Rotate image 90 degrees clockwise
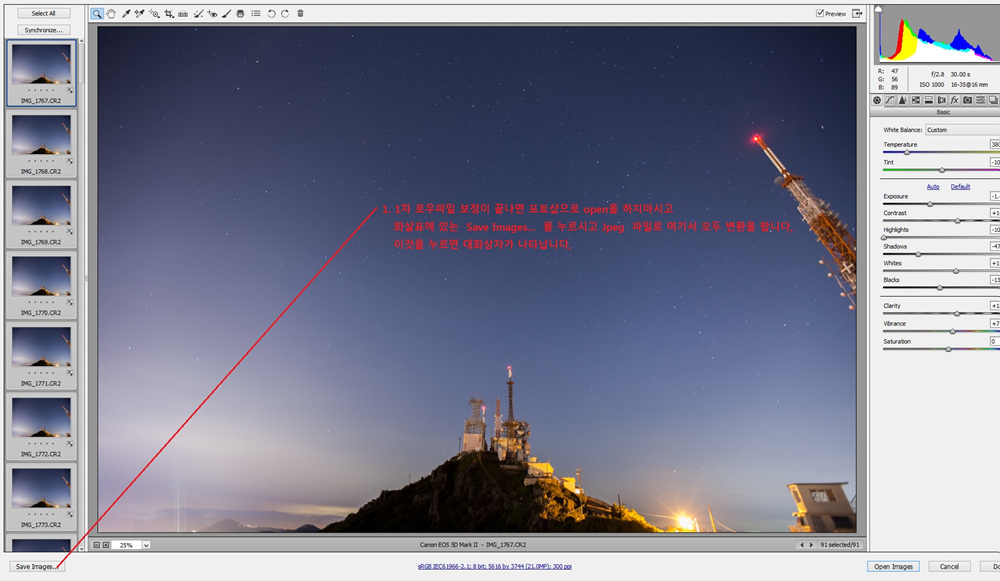This screenshot has width=1000, height=581. pos(285,14)
